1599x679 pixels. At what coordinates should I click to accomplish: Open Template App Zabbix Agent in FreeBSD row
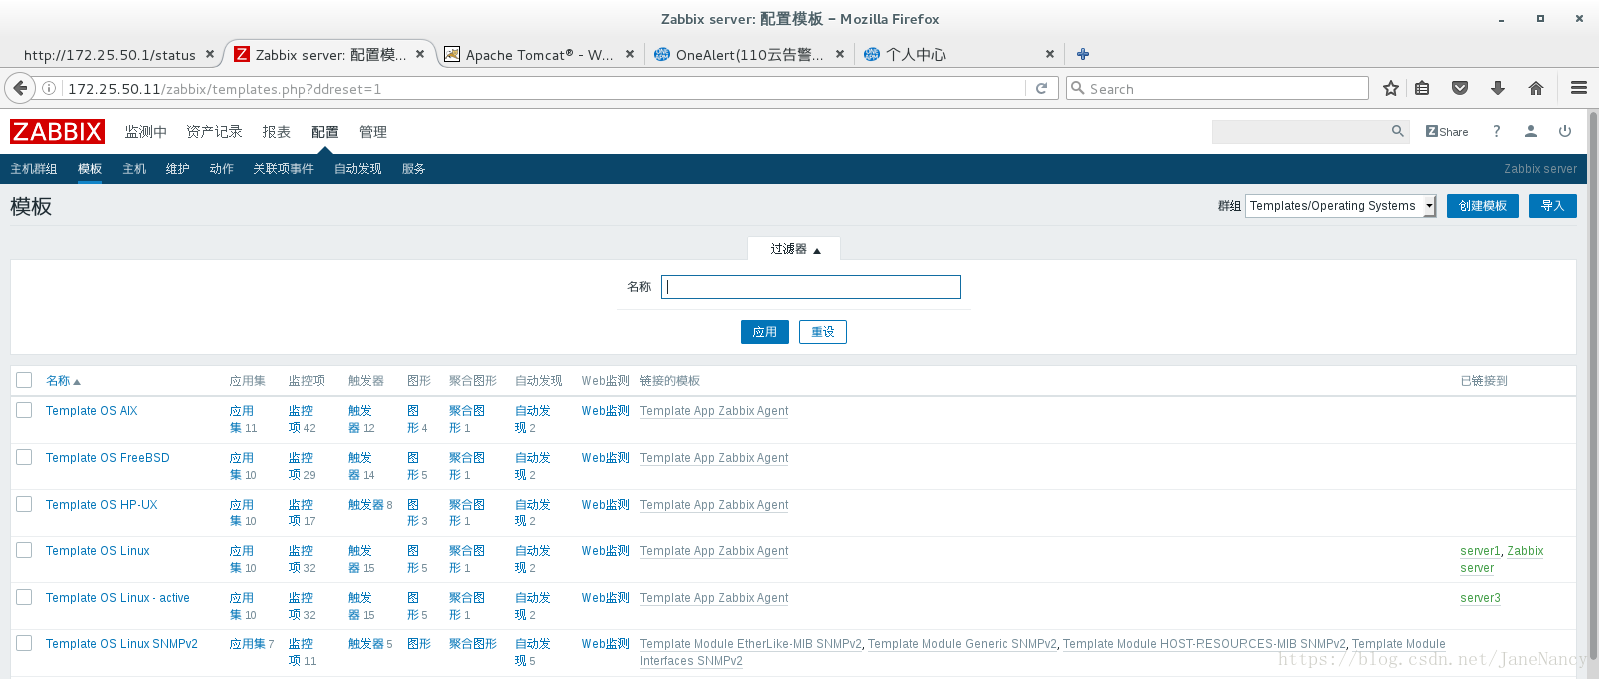point(714,458)
